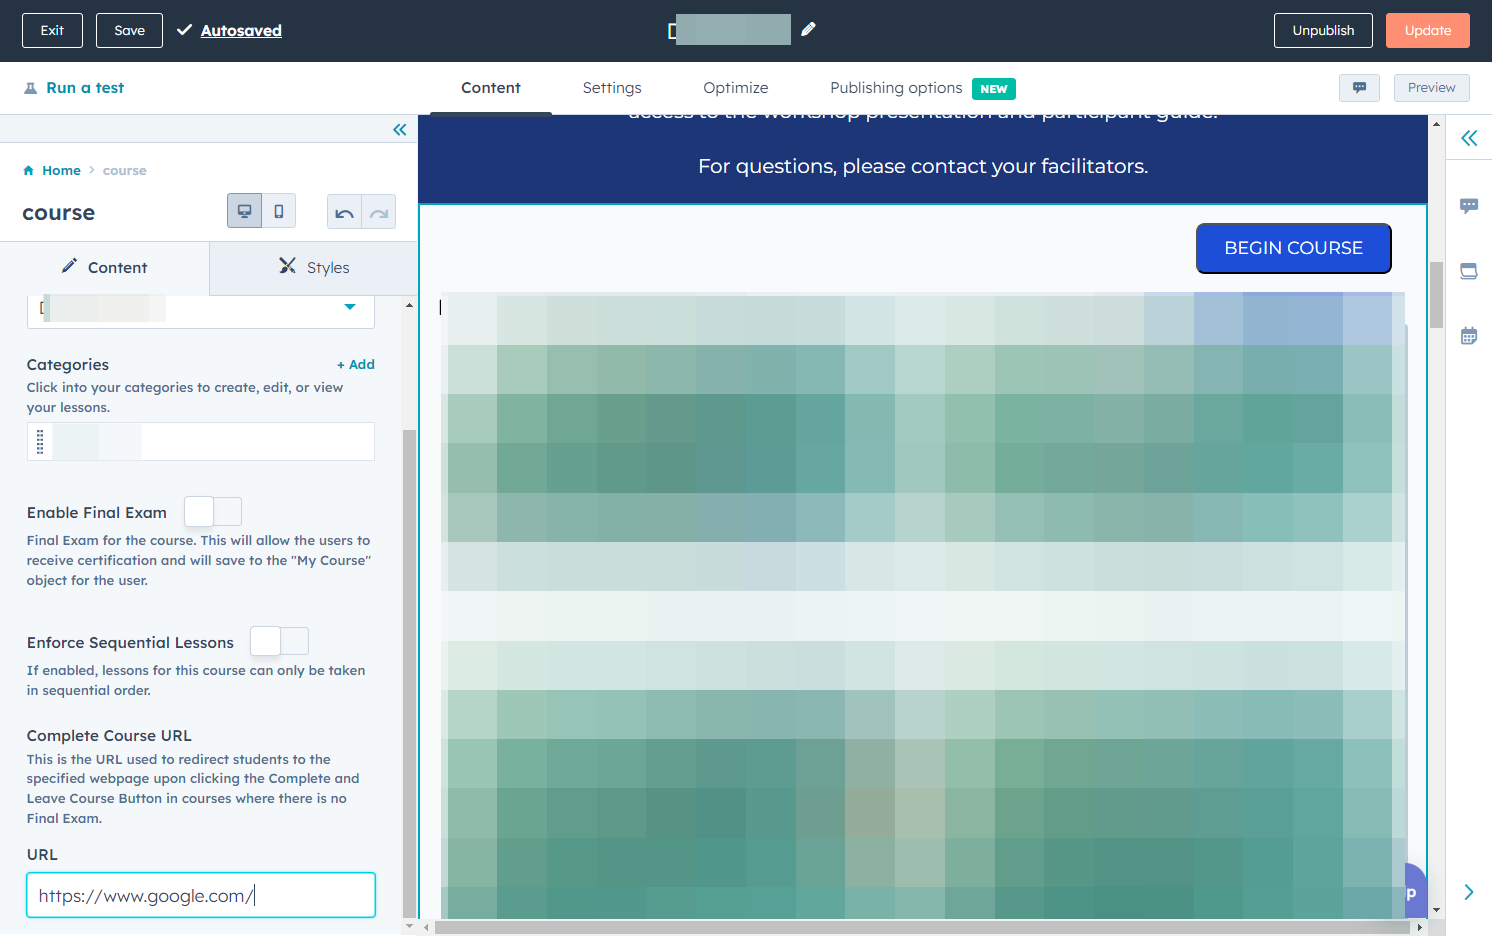Collapse the left sidebar with double chevron
Viewport: 1492px width, 936px height.
(x=400, y=130)
